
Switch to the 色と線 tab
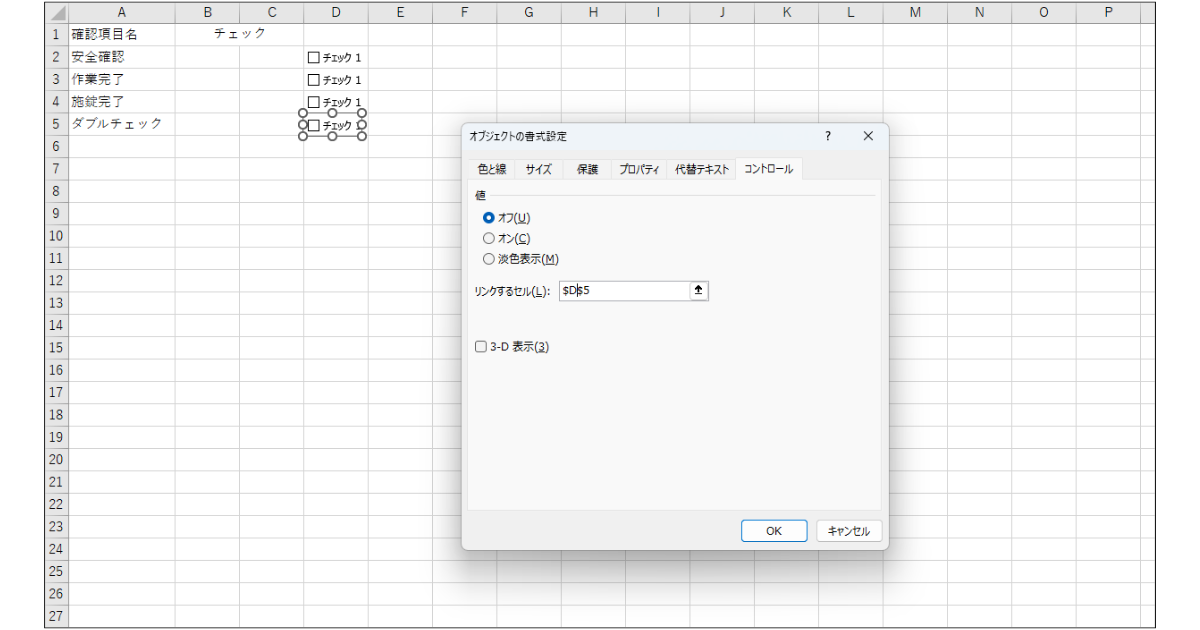coord(491,169)
